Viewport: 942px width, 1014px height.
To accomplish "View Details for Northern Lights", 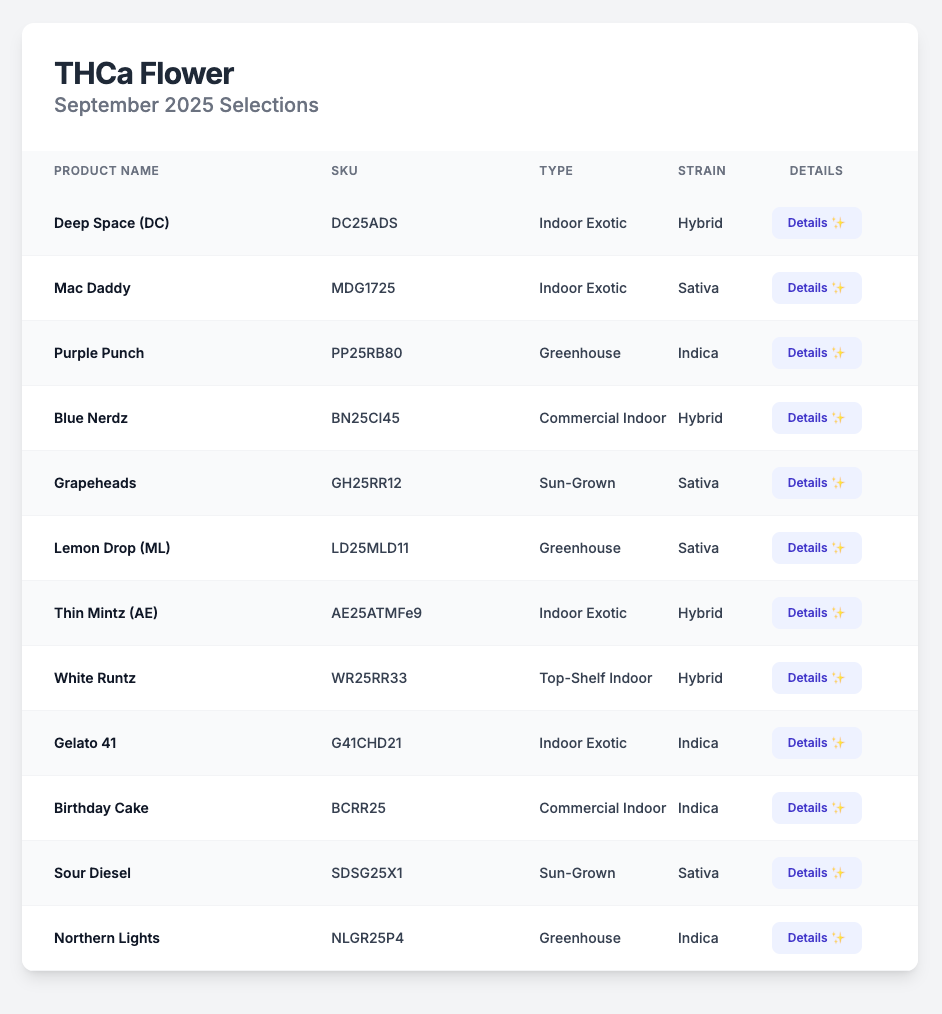I will [816, 938].
